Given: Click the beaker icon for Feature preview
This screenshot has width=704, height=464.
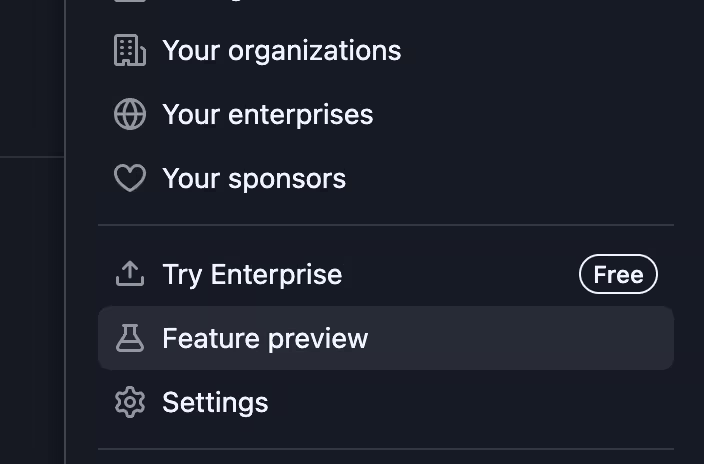Looking at the screenshot, I should tap(130, 338).
